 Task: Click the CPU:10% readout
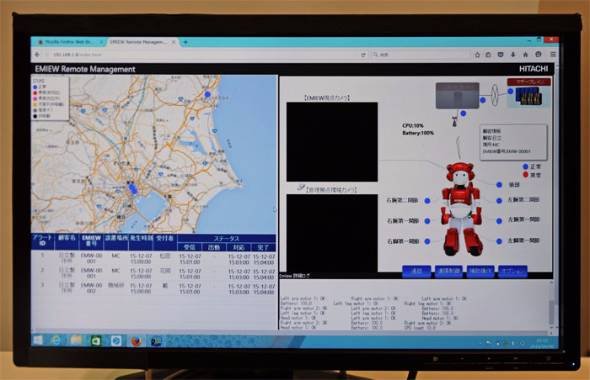(413, 126)
